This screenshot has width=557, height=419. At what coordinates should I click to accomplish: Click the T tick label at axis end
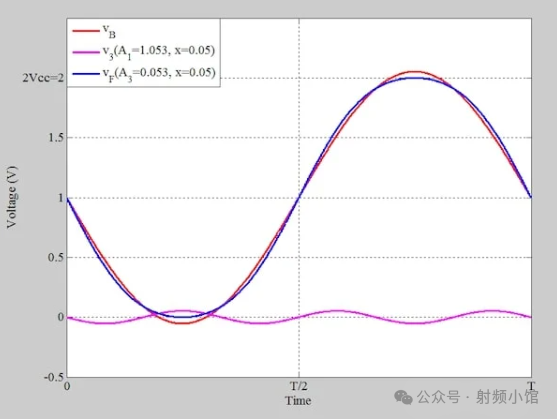coord(531,386)
